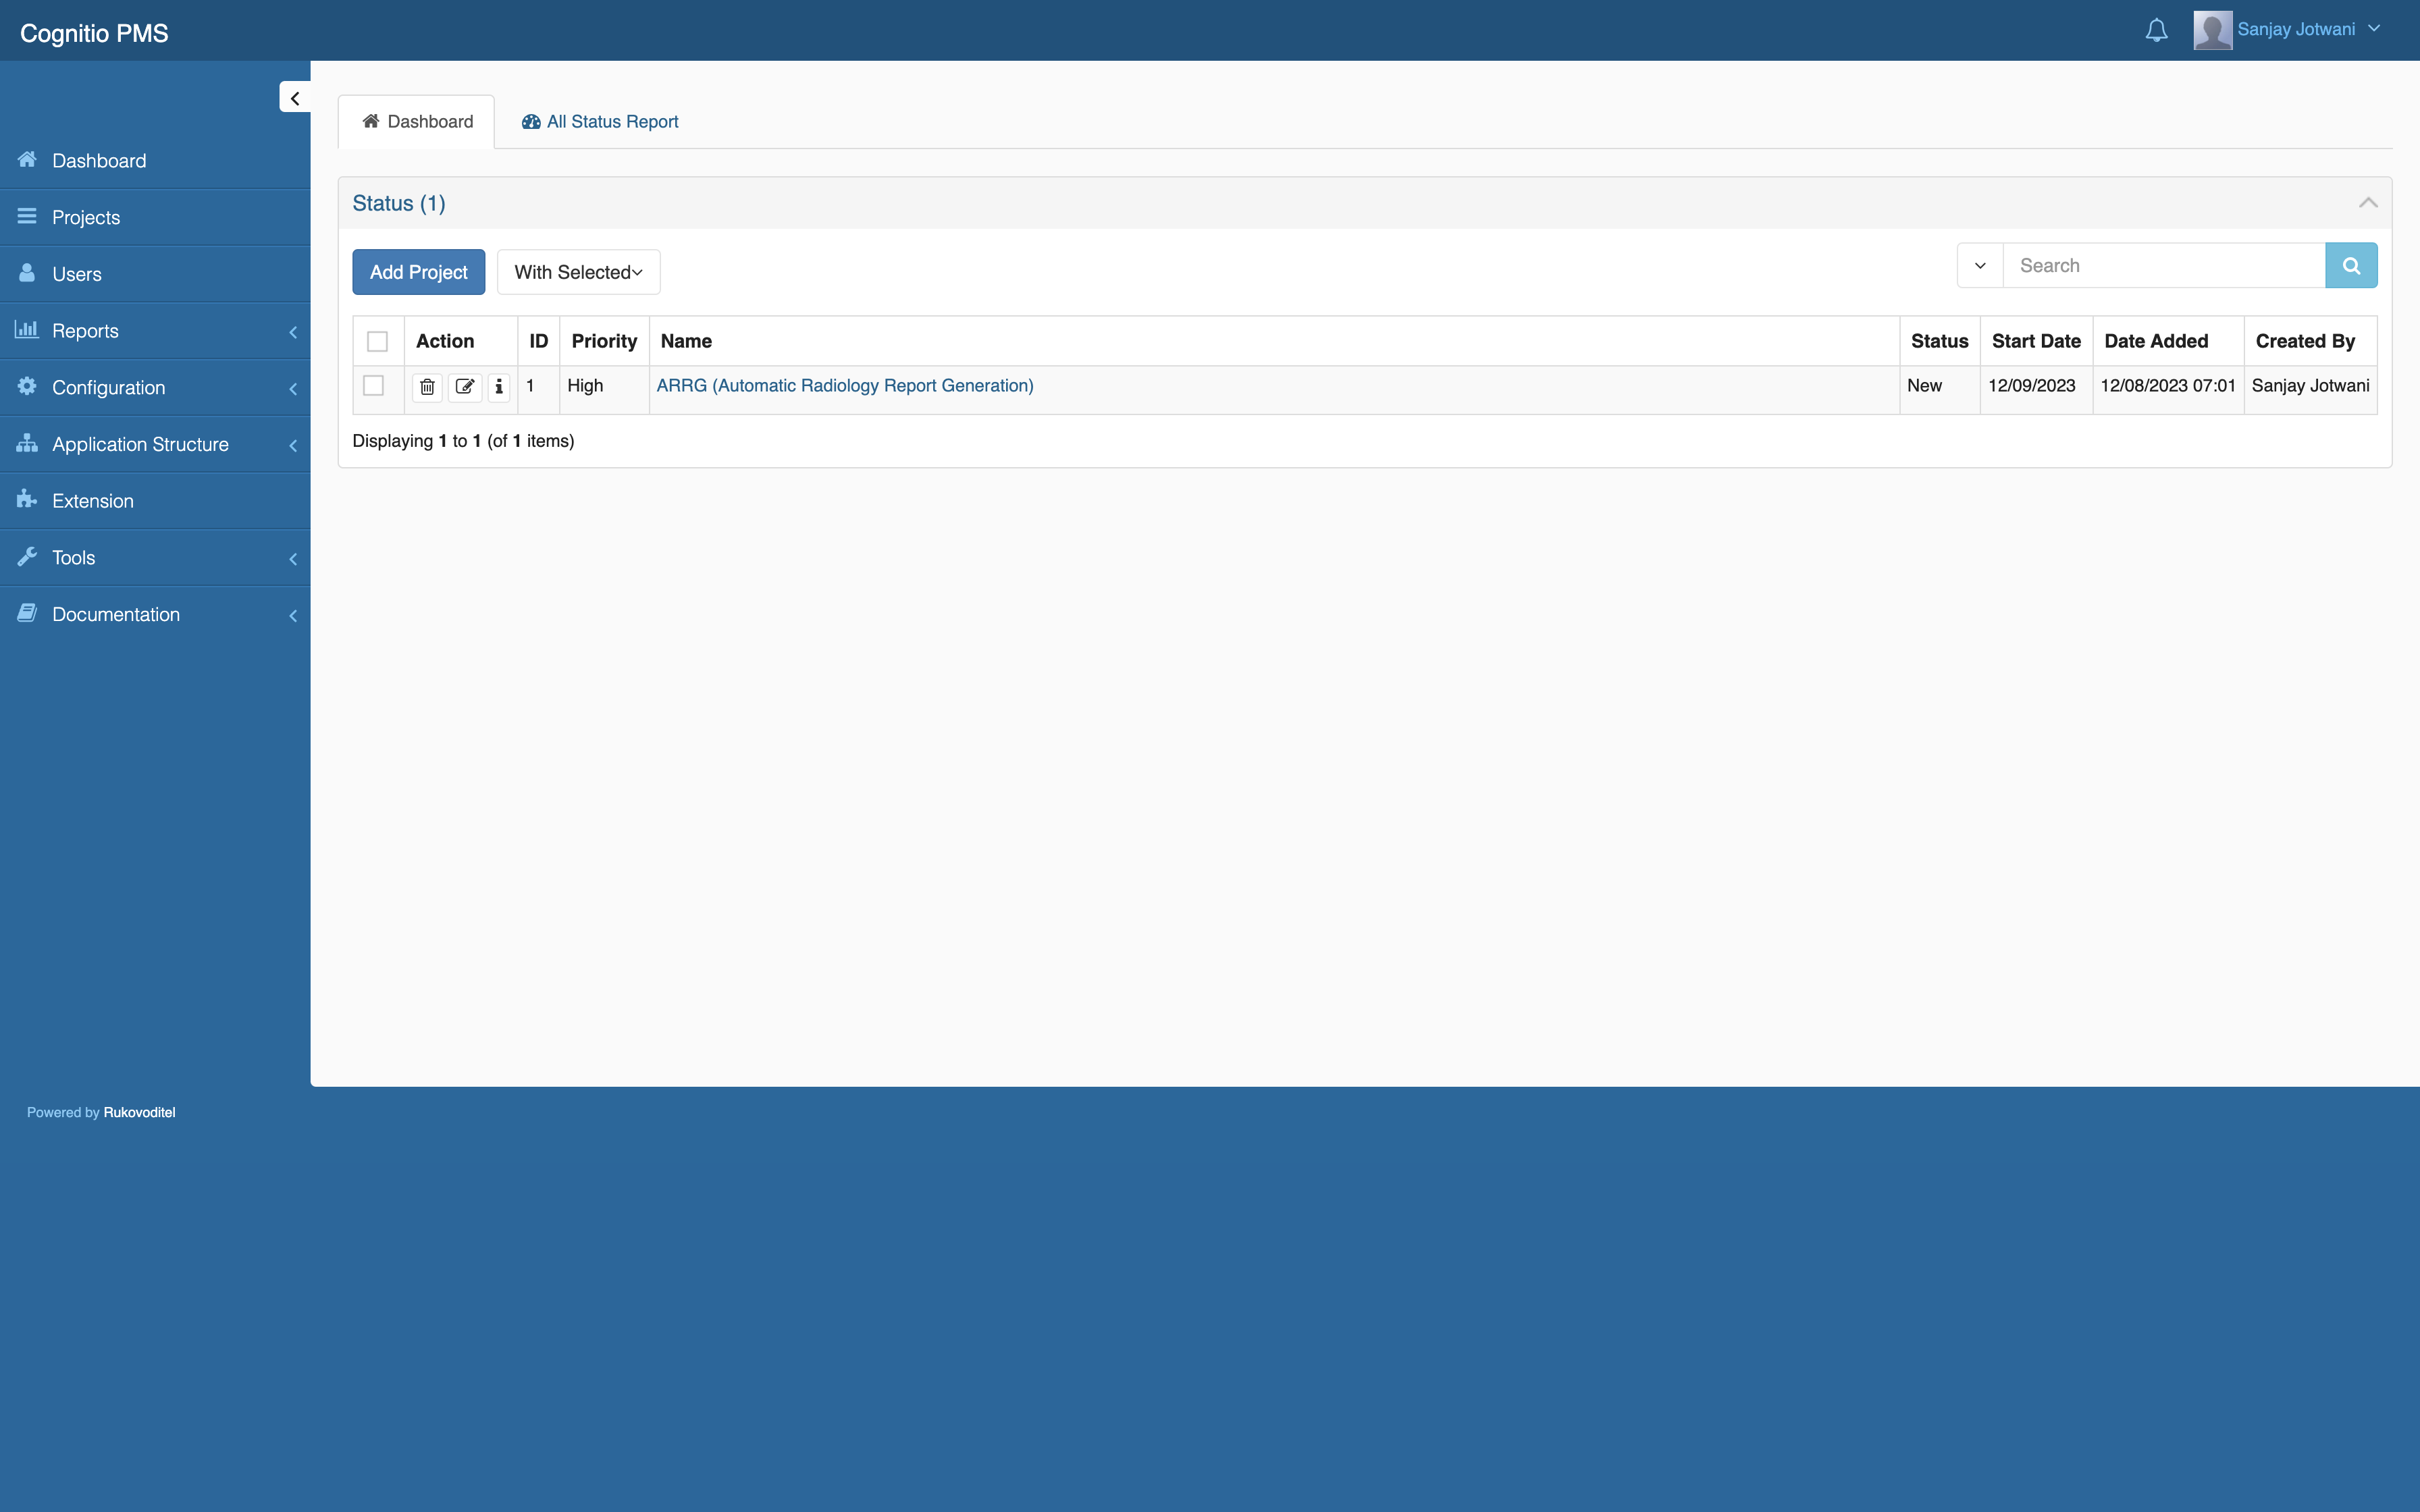This screenshot has width=2420, height=1512.
Task: Select the Dashboard tab
Action: pyautogui.click(x=417, y=122)
